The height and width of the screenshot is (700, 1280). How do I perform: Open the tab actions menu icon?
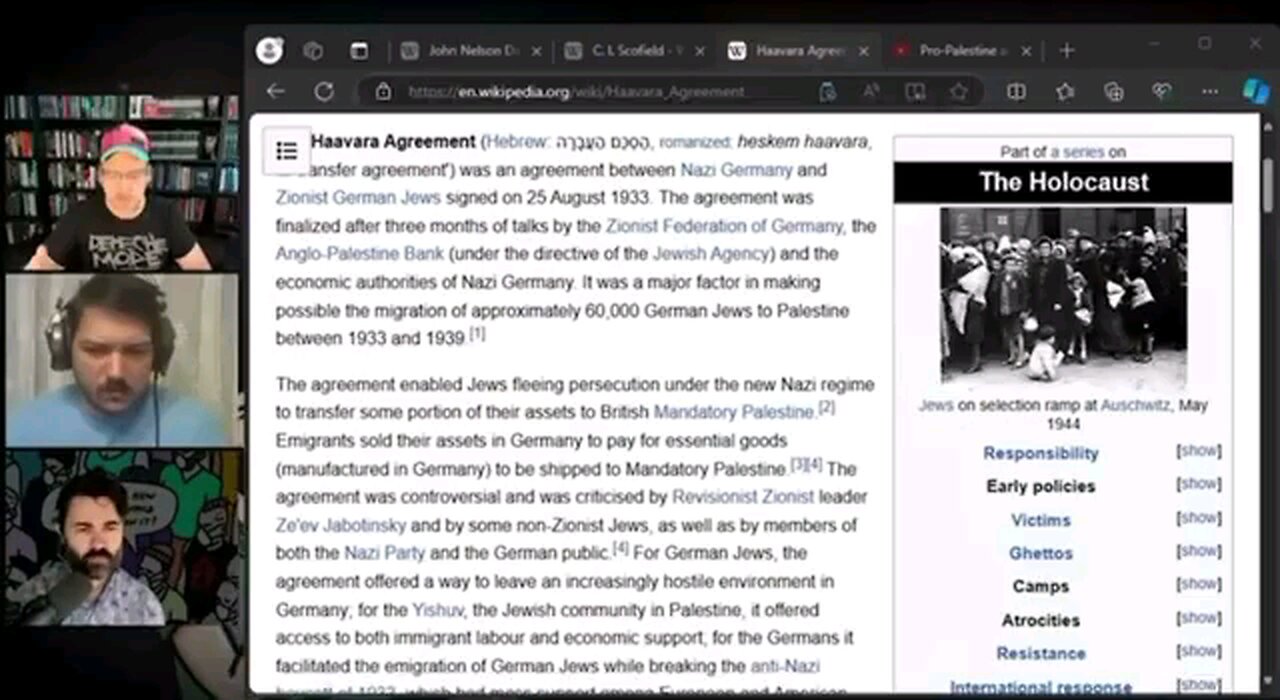(x=360, y=51)
